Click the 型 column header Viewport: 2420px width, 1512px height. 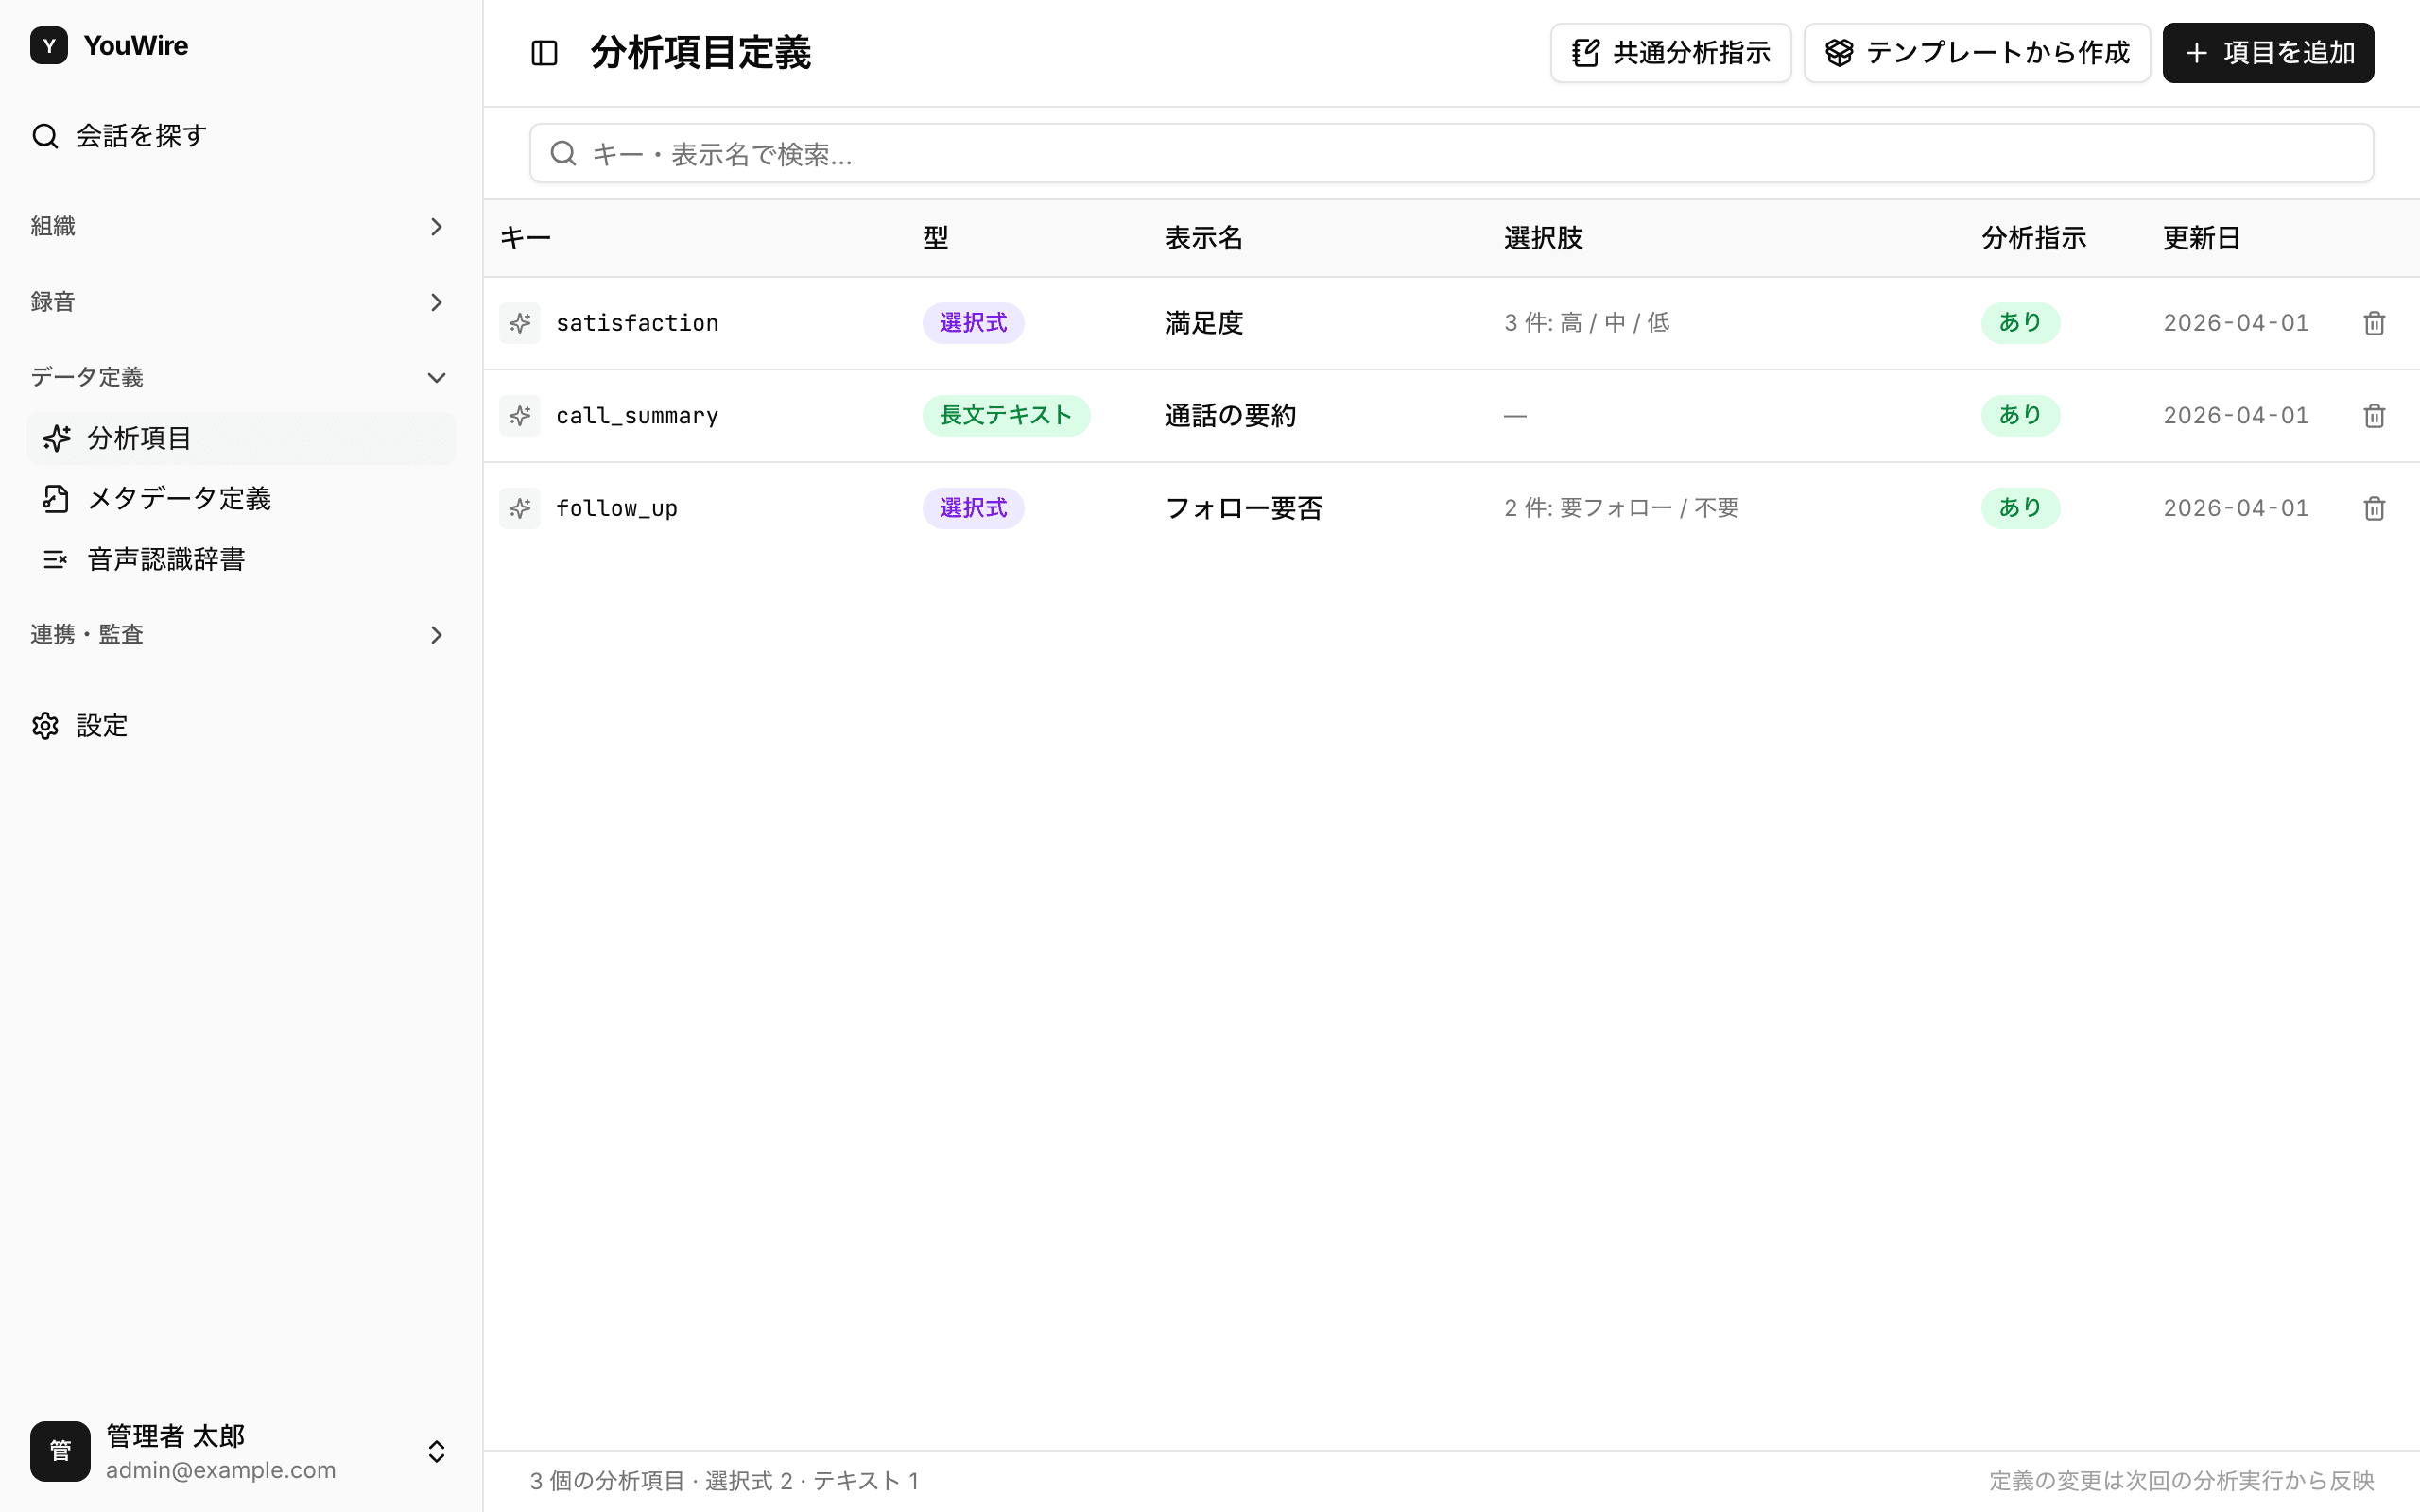[935, 238]
